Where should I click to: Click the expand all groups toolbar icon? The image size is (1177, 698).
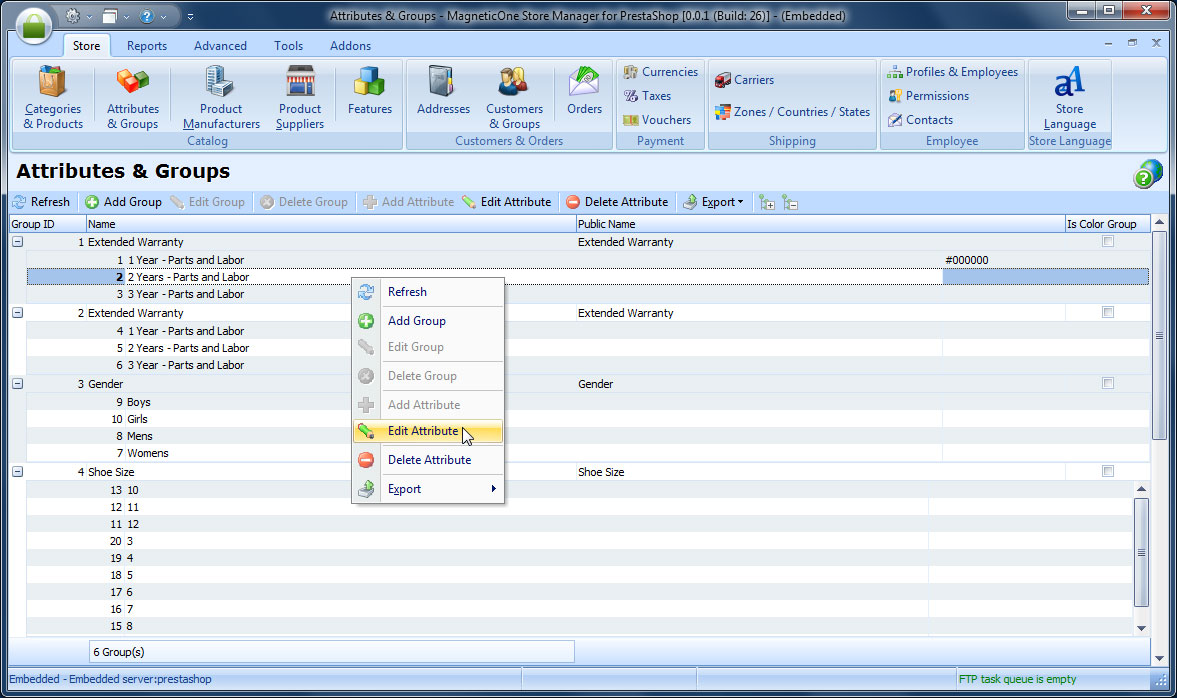(766, 203)
